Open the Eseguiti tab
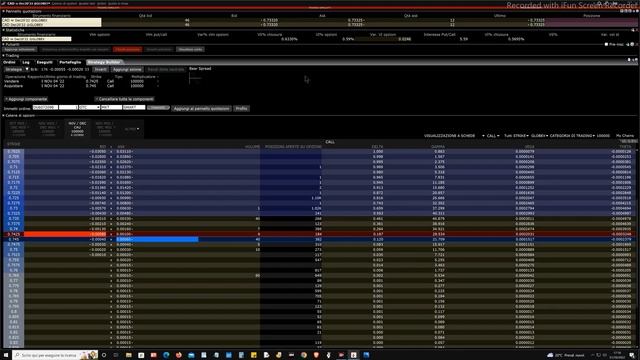640x360 pixels. [x=44, y=62]
